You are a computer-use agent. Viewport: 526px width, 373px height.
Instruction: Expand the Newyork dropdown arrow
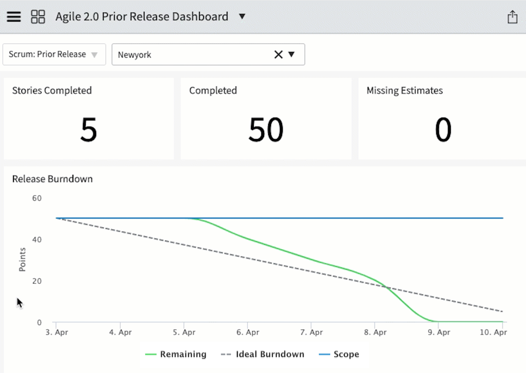291,54
